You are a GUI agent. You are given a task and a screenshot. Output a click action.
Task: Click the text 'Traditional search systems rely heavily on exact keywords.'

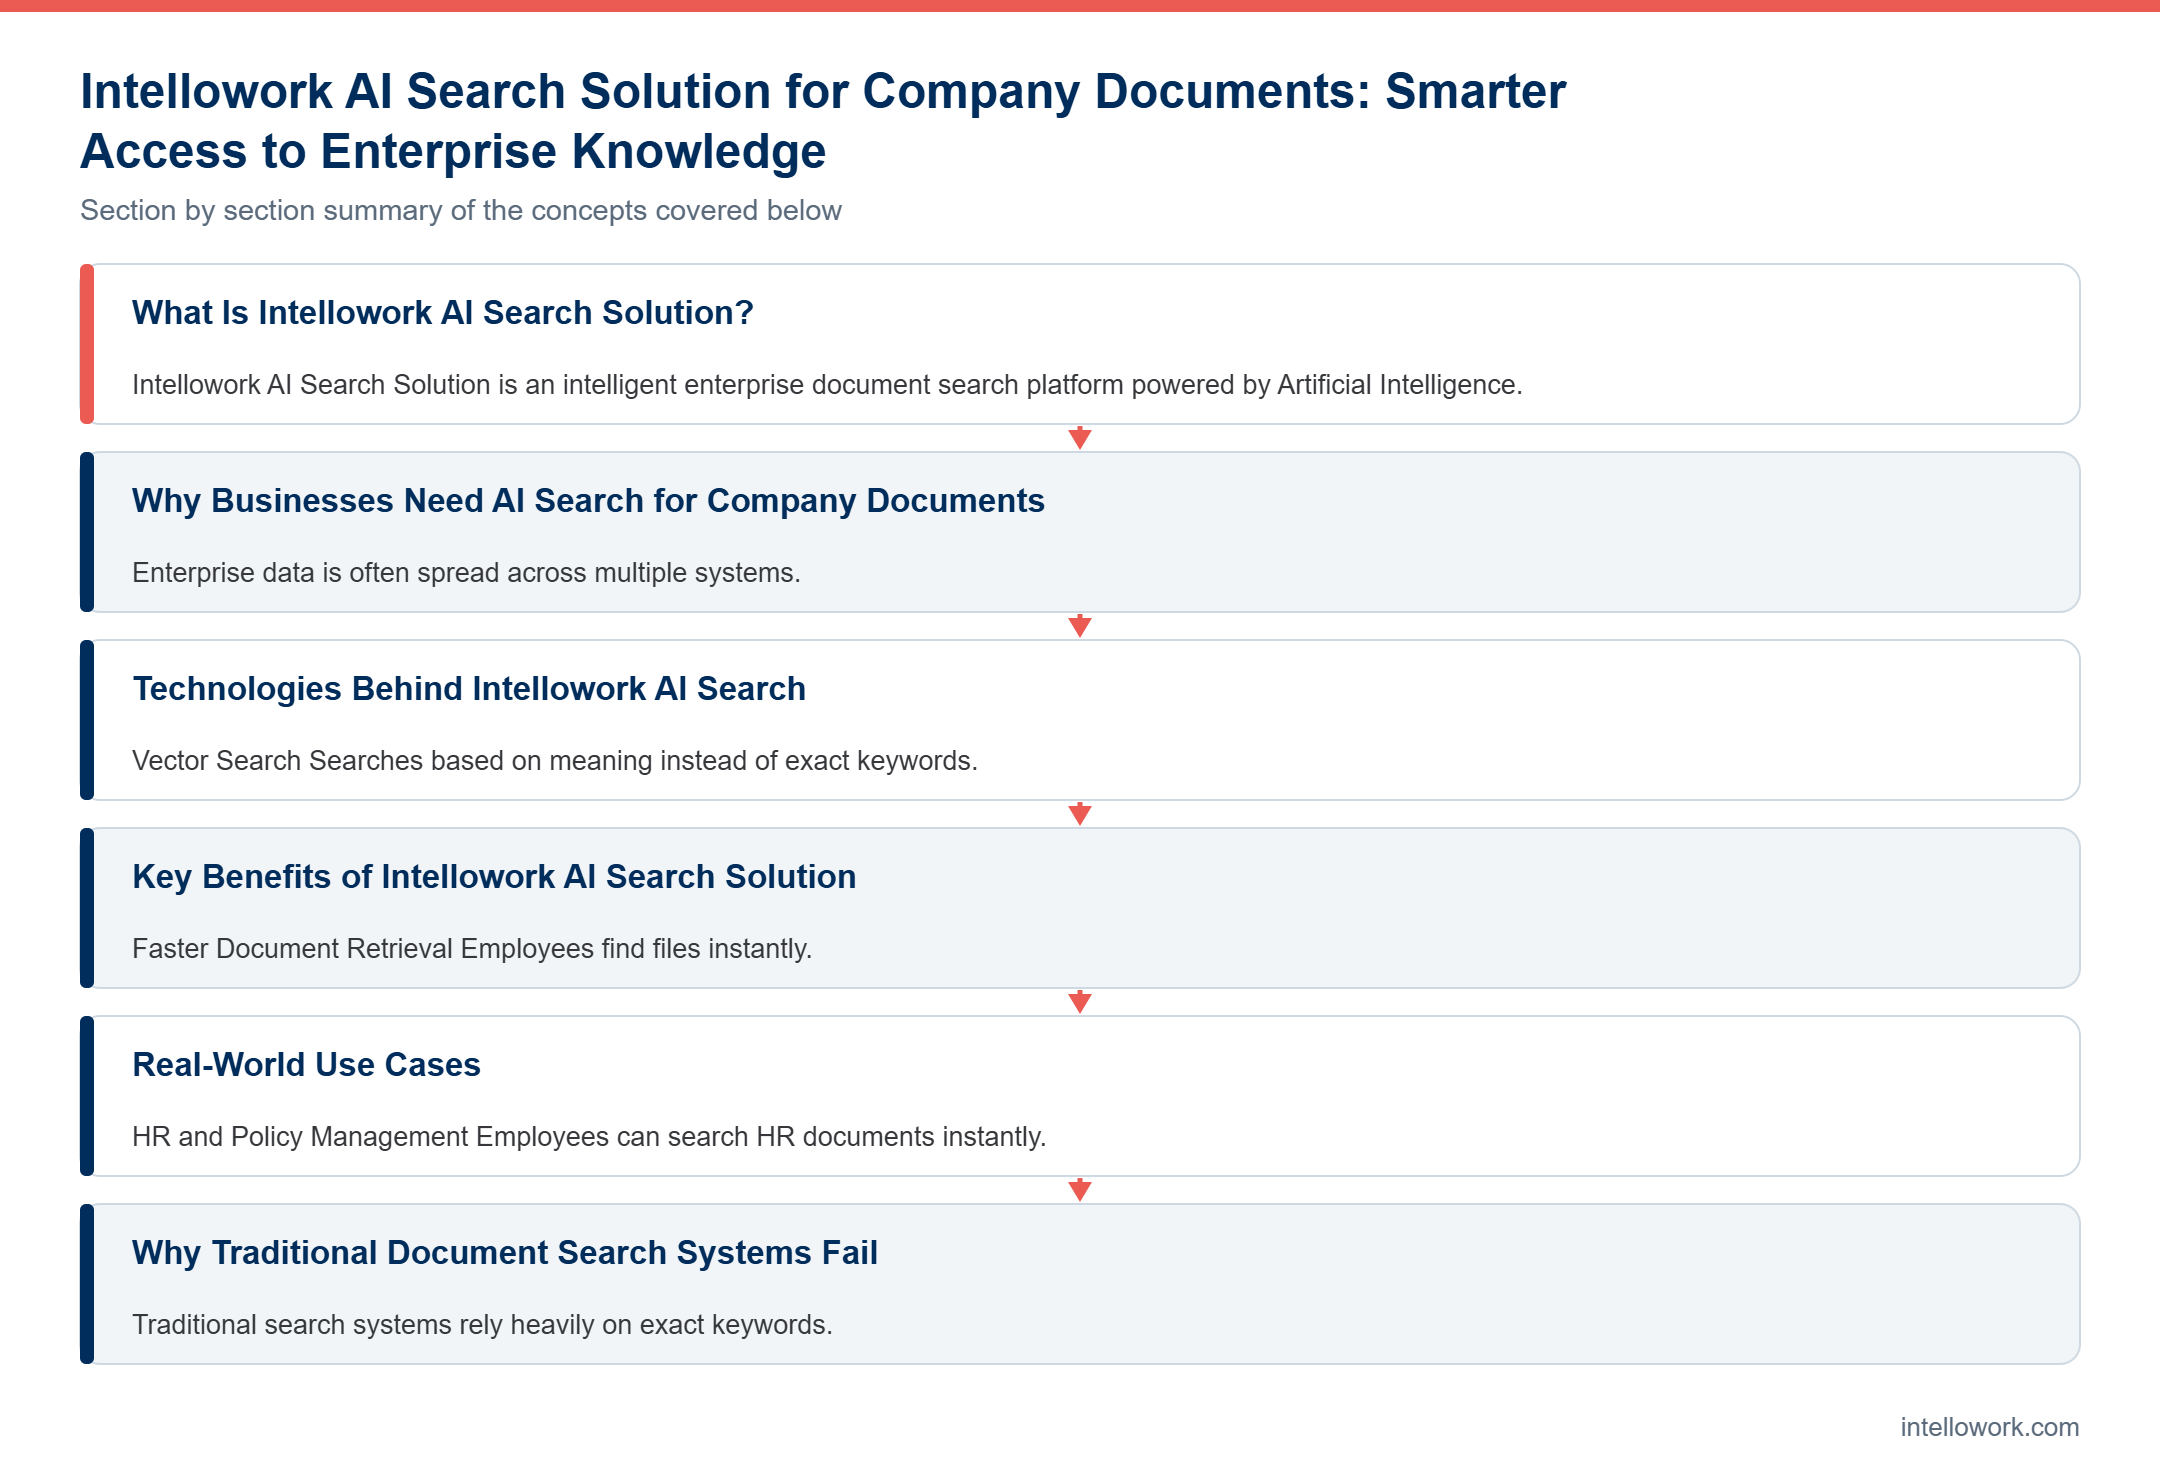(482, 1325)
